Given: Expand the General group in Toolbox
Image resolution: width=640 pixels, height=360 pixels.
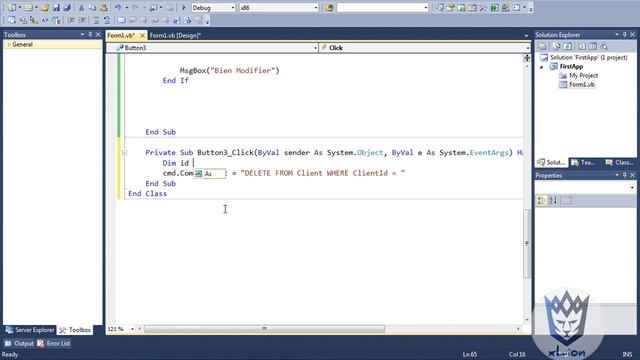Looking at the screenshot, I should 9,44.
